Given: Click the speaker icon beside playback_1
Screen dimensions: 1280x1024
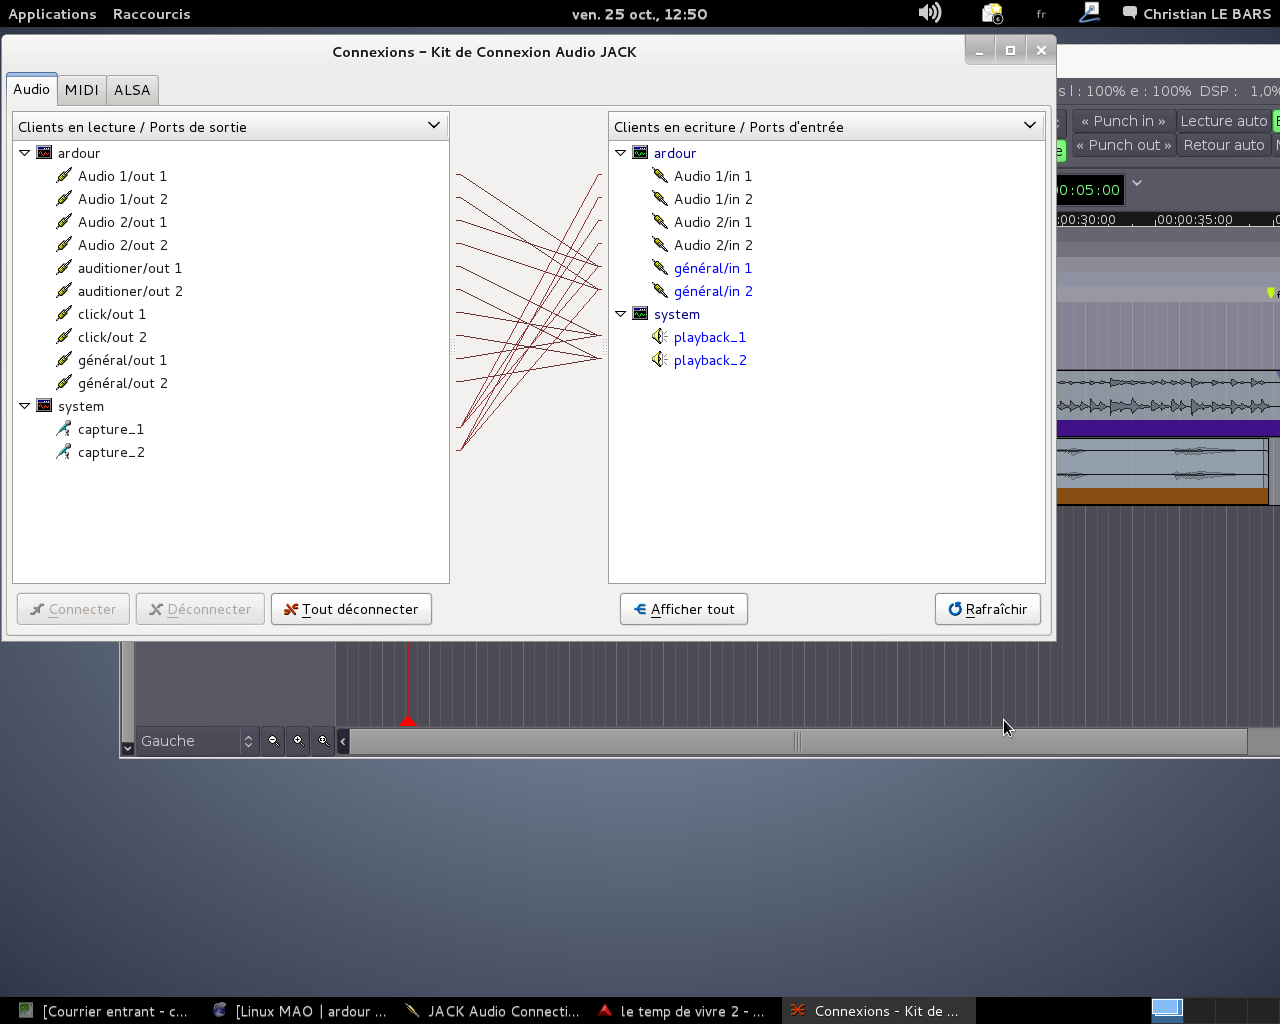Looking at the screenshot, I should [660, 337].
